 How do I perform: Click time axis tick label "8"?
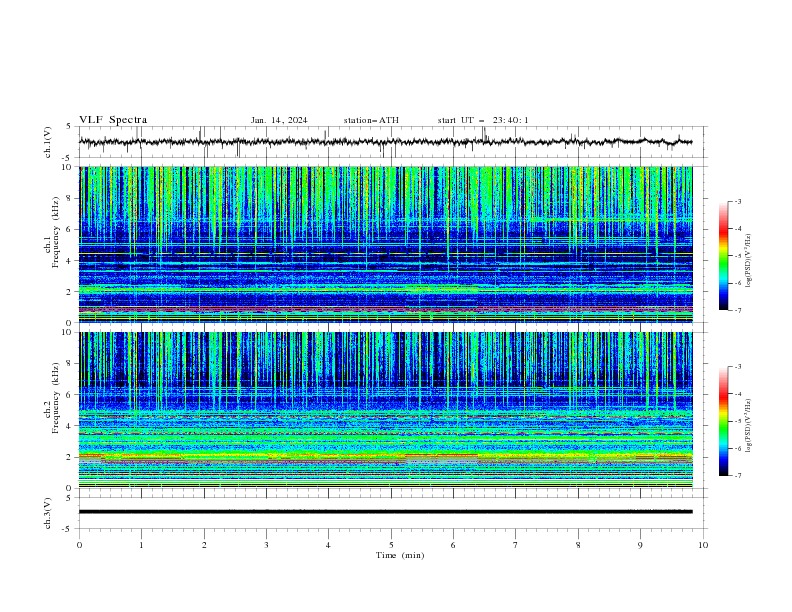click(x=578, y=545)
